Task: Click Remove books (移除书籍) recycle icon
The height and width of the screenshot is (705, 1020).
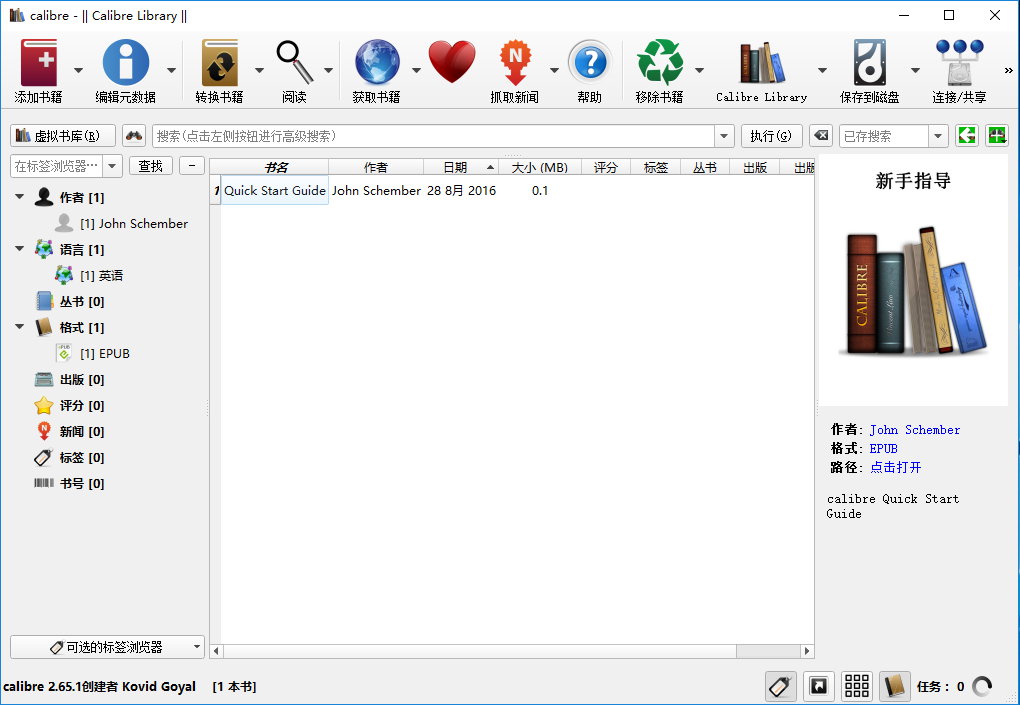Action: coord(660,63)
